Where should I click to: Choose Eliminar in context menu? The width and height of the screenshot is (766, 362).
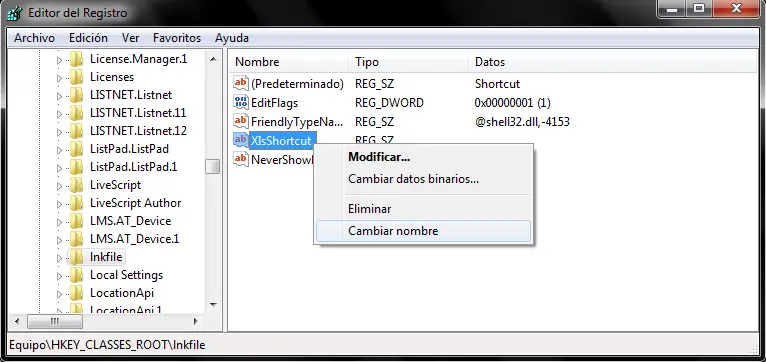[423, 209]
